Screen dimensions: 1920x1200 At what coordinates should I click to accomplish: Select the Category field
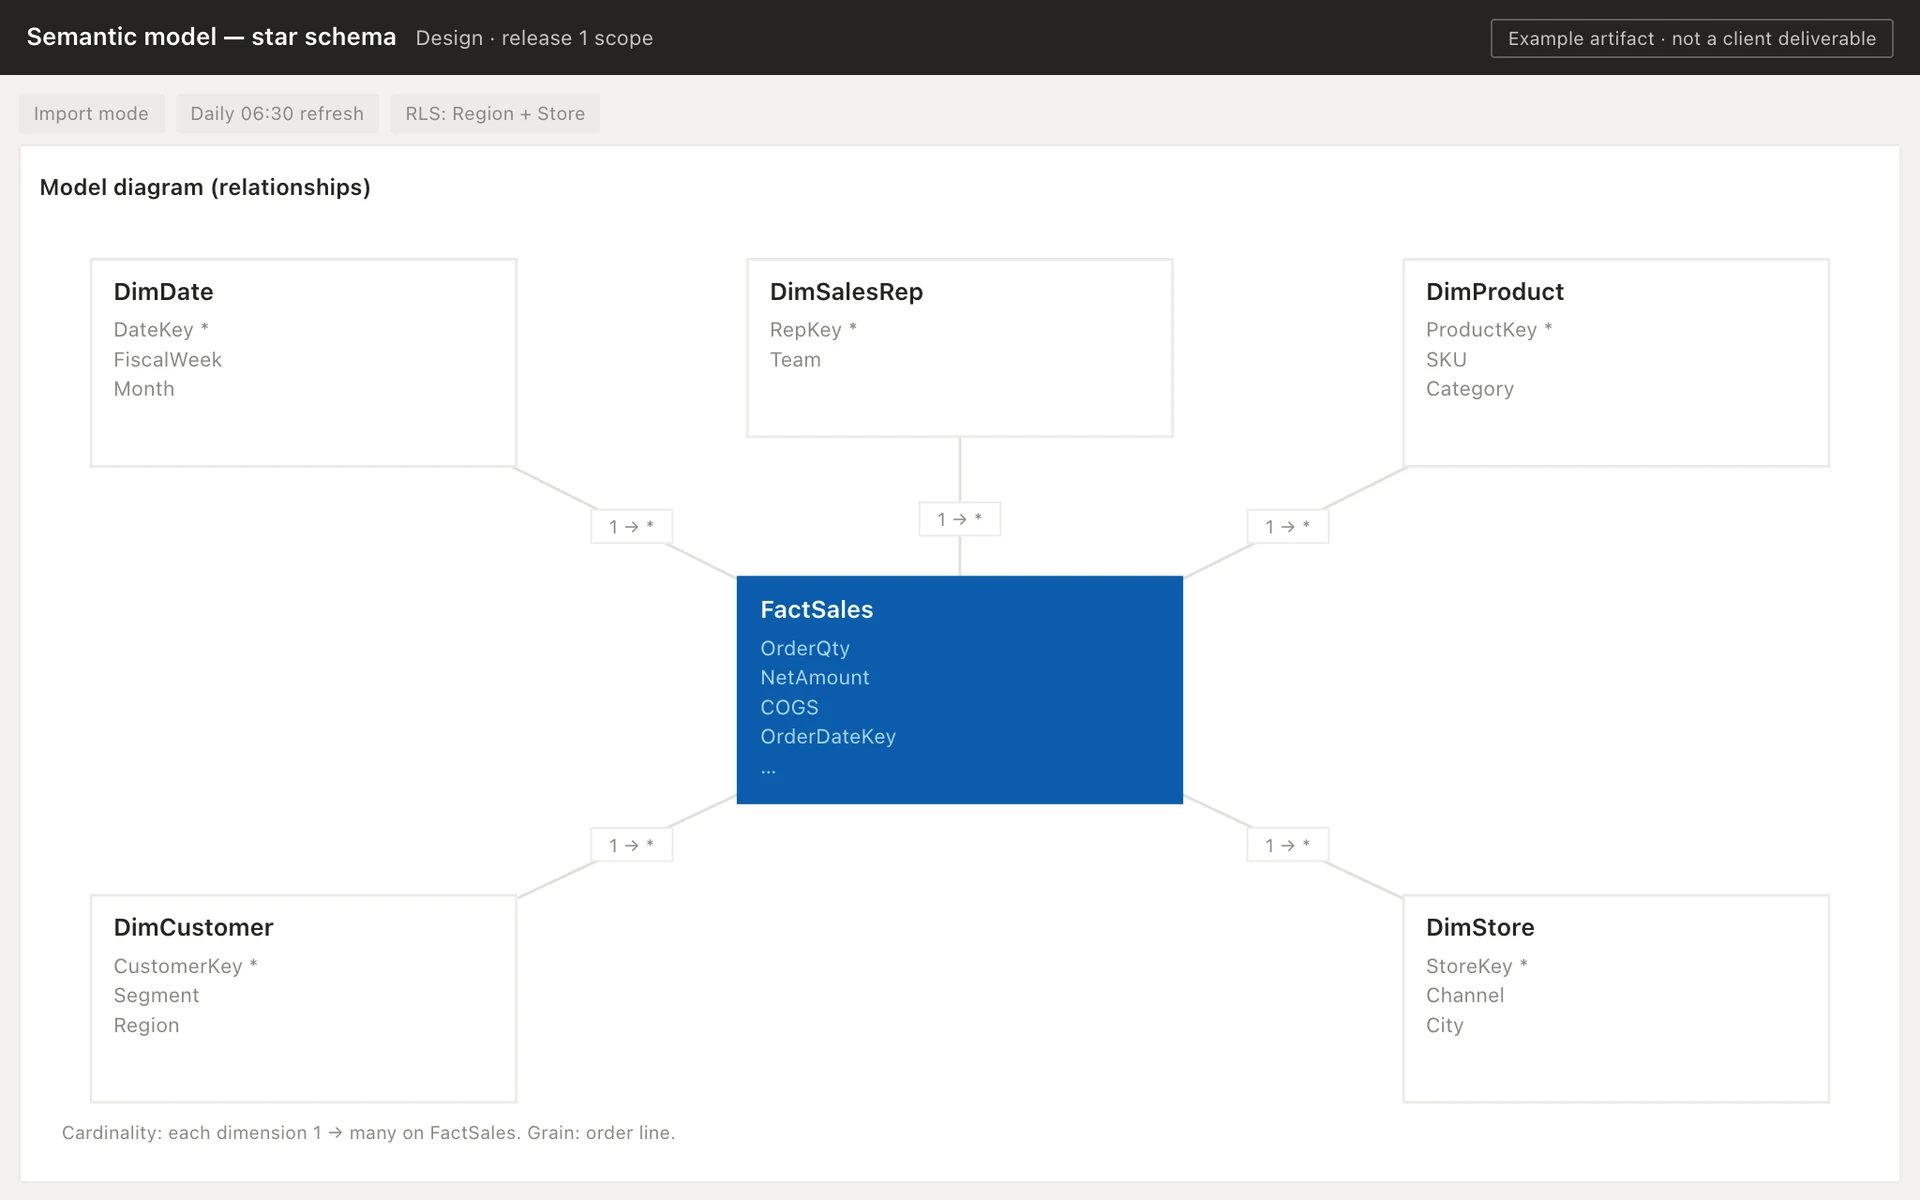tap(1469, 389)
